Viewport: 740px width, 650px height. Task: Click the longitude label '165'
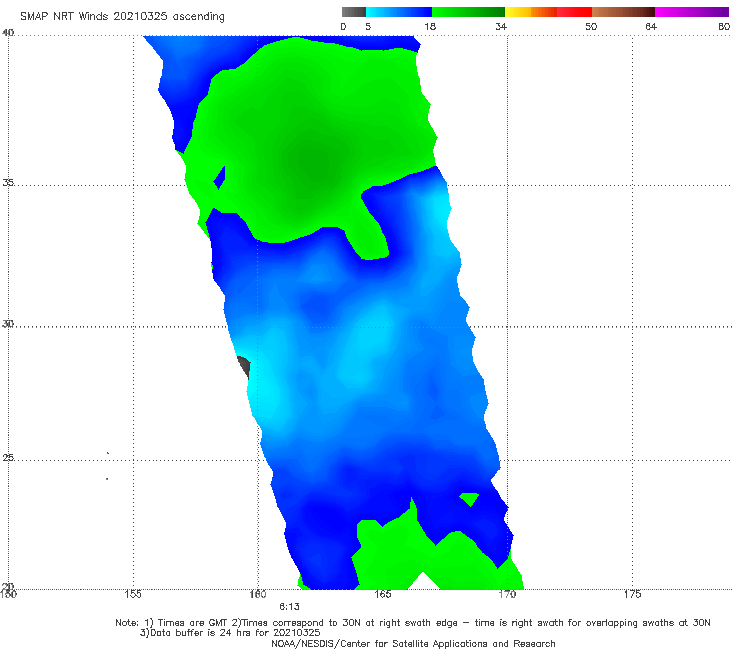pos(383,594)
